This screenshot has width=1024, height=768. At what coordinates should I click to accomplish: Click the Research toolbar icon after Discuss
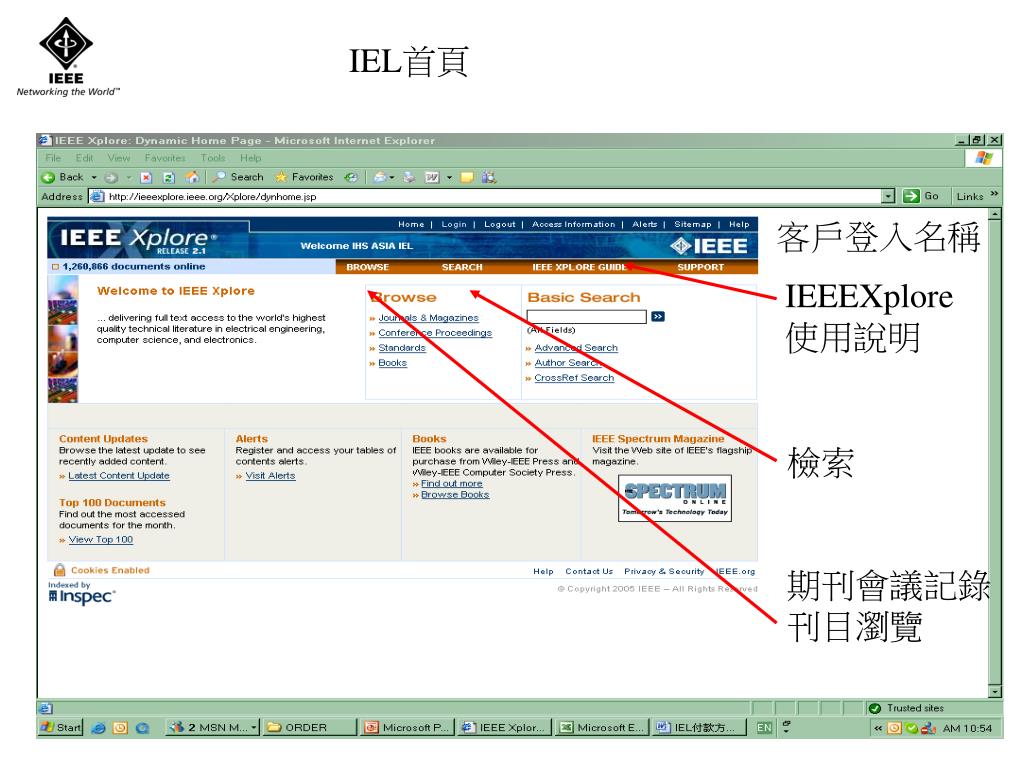click(489, 177)
